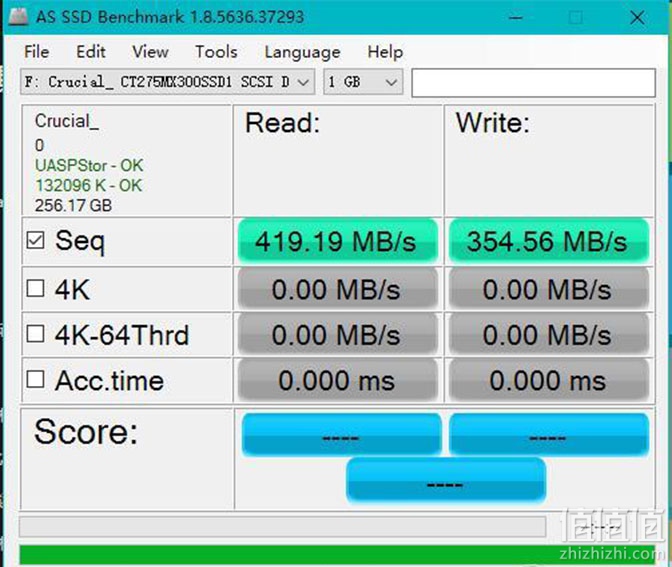The width and height of the screenshot is (672, 567).
Task: Open the Language menu
Action: (x=303, y=52)
